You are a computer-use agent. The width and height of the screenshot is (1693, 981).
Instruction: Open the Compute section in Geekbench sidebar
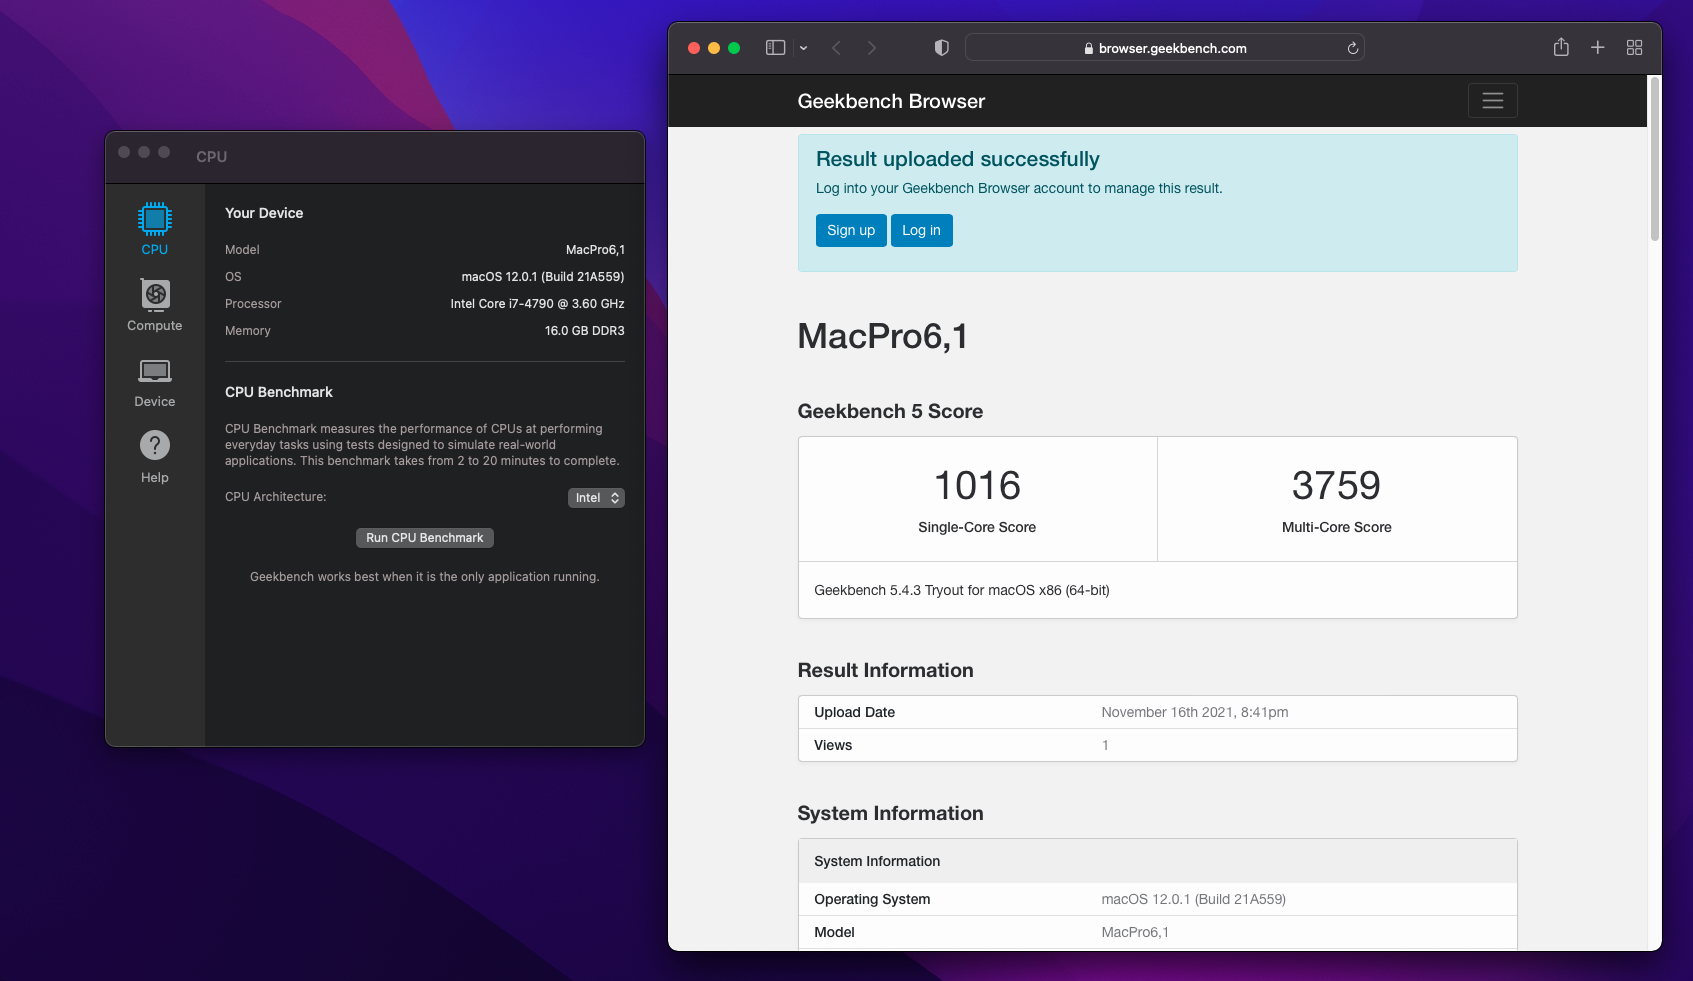(155, 305)
